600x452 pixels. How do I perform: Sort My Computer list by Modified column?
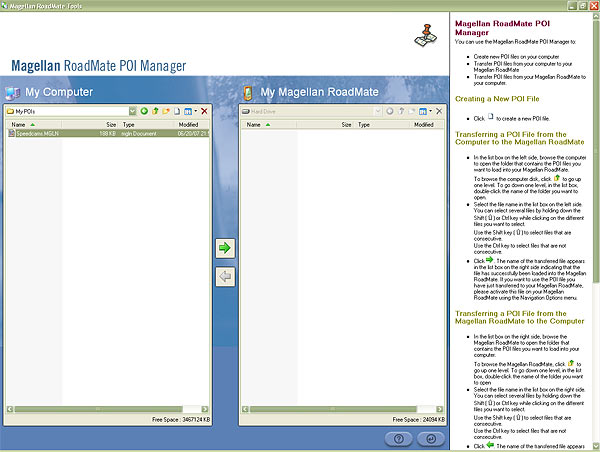coord(192,124)
